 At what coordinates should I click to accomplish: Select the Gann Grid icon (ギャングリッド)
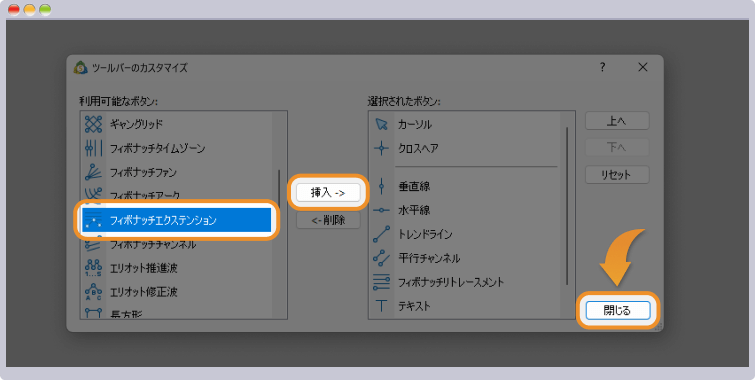point(93,124)
